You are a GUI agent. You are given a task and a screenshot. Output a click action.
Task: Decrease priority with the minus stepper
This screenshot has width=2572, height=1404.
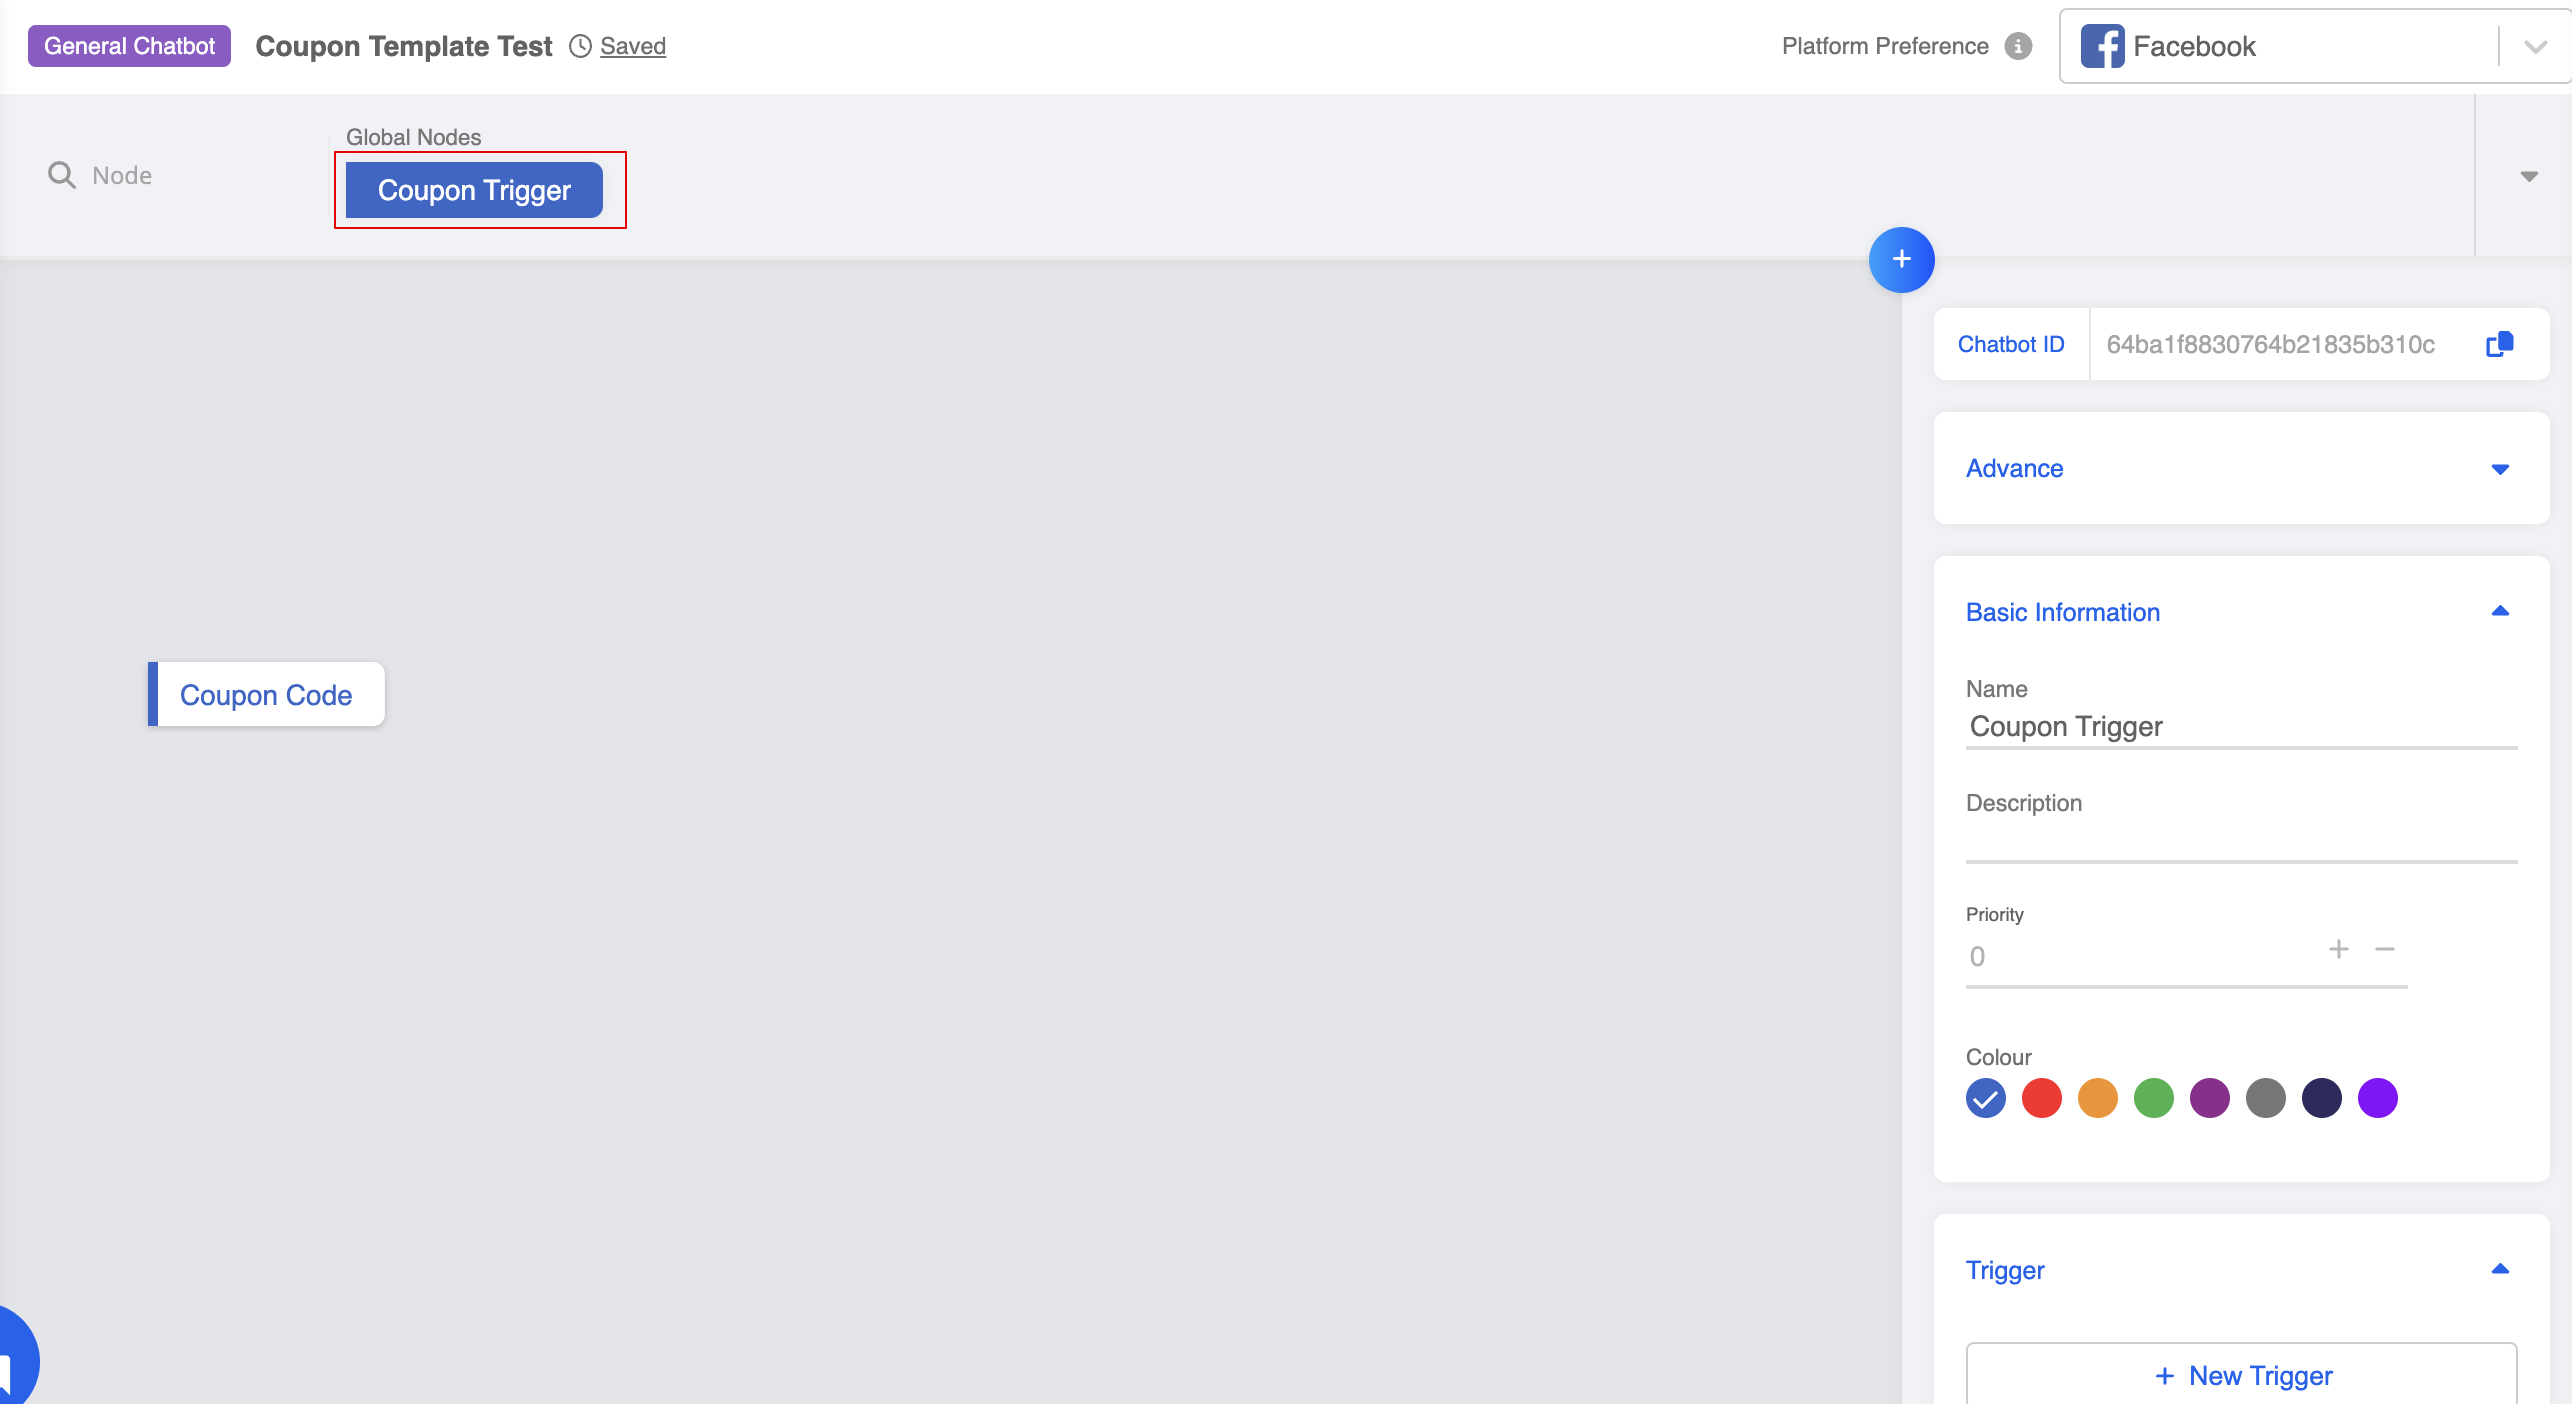click(x=2385, y=949)
